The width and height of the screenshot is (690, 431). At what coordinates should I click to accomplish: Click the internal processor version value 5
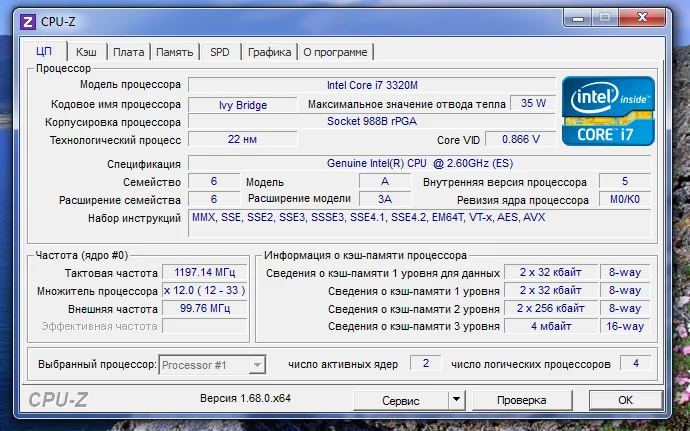click(625, 181)
